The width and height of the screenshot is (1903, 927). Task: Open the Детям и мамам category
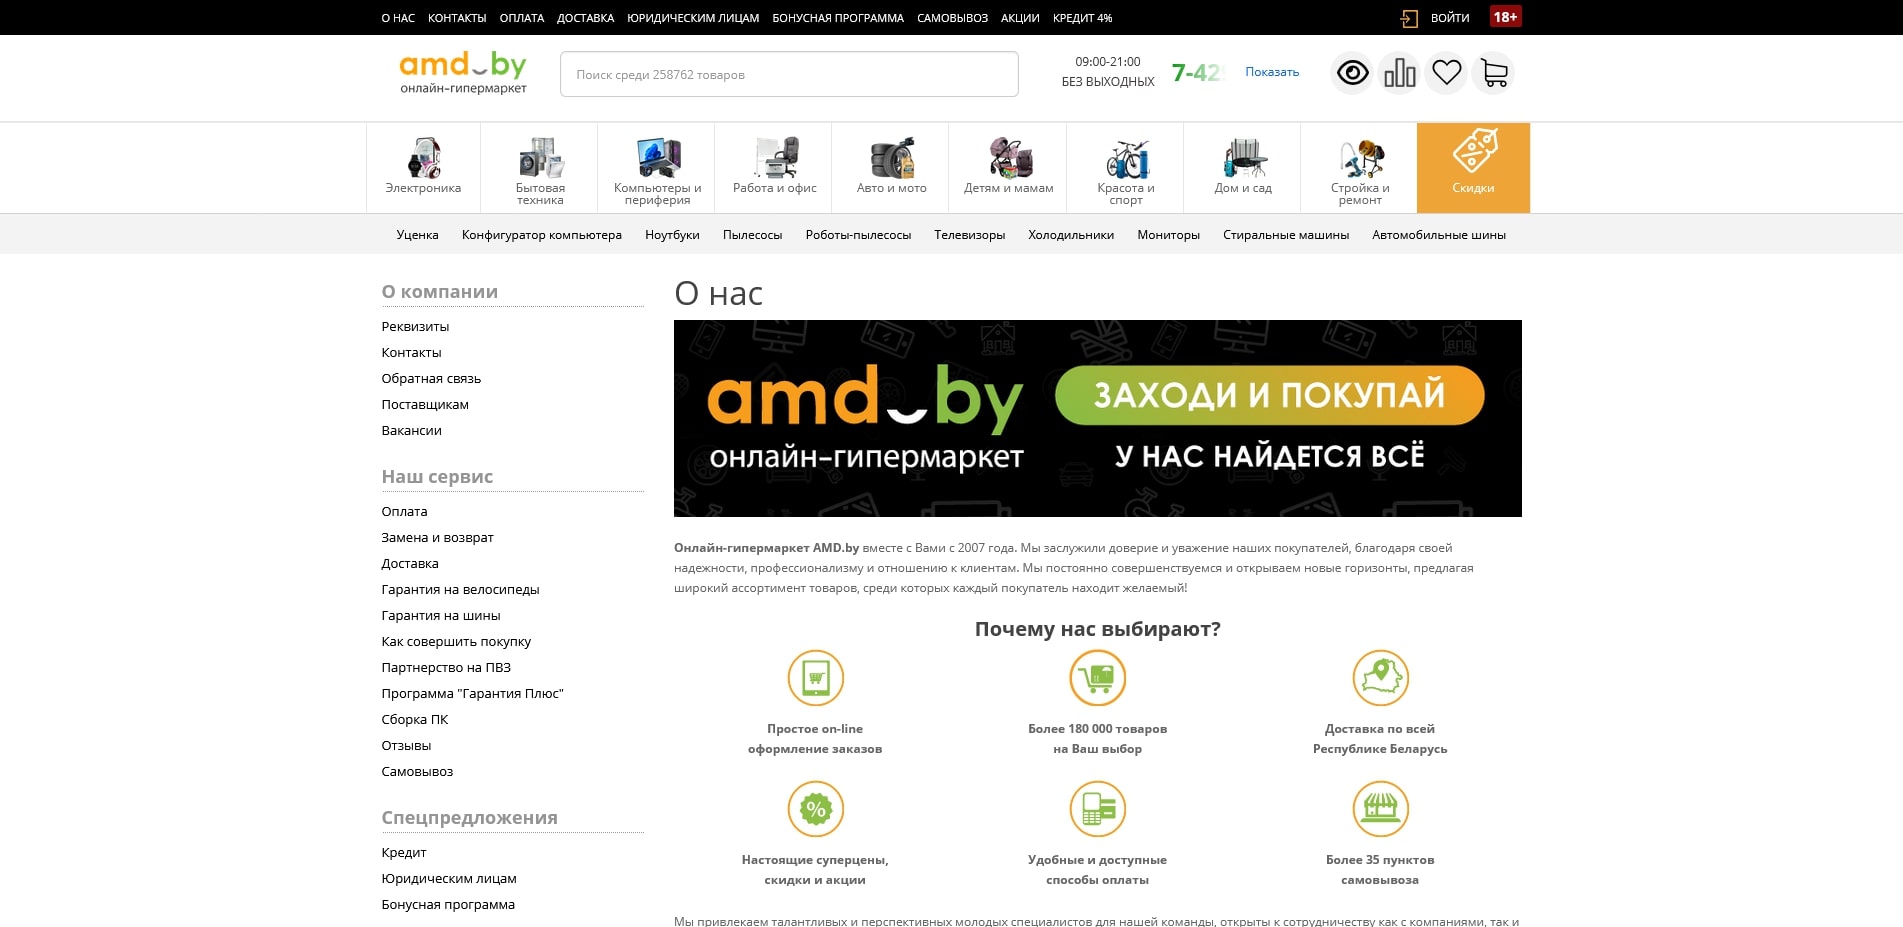(x=1007, y=167)
